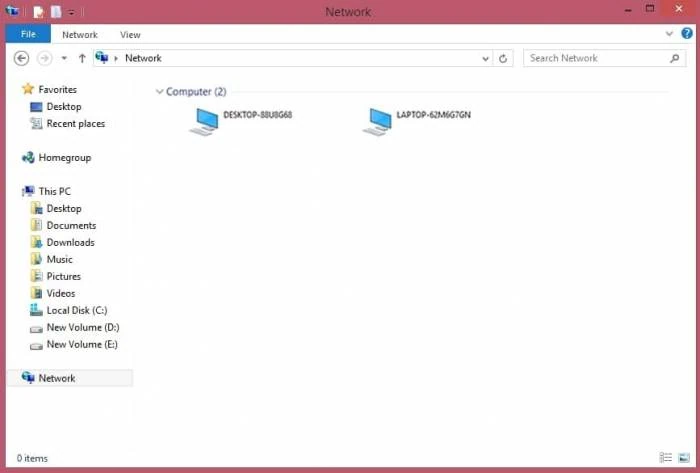Open the File ribbon tab

28,34
